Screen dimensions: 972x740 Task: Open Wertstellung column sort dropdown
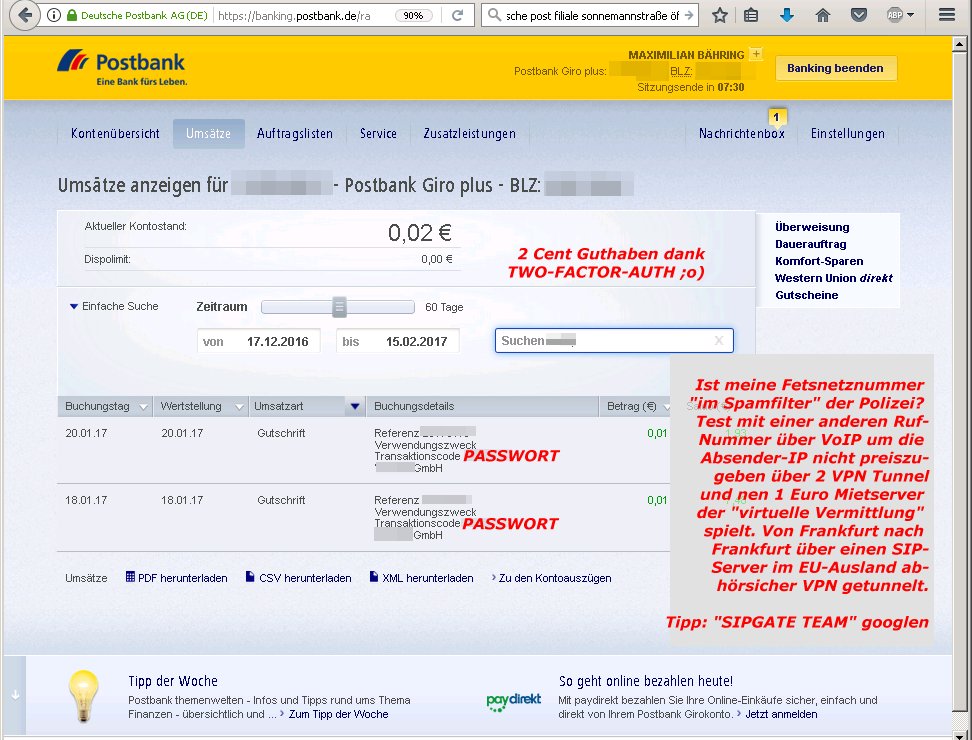coord(239,407)
